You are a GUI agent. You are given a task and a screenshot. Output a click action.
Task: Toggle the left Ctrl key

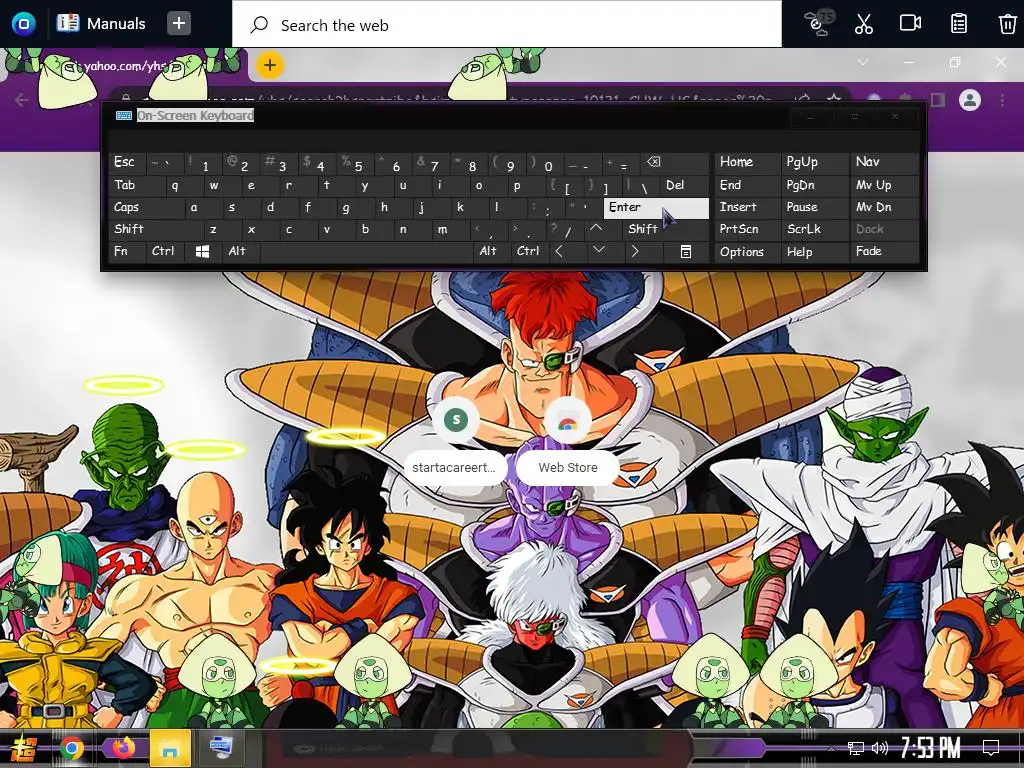[165, 251]
